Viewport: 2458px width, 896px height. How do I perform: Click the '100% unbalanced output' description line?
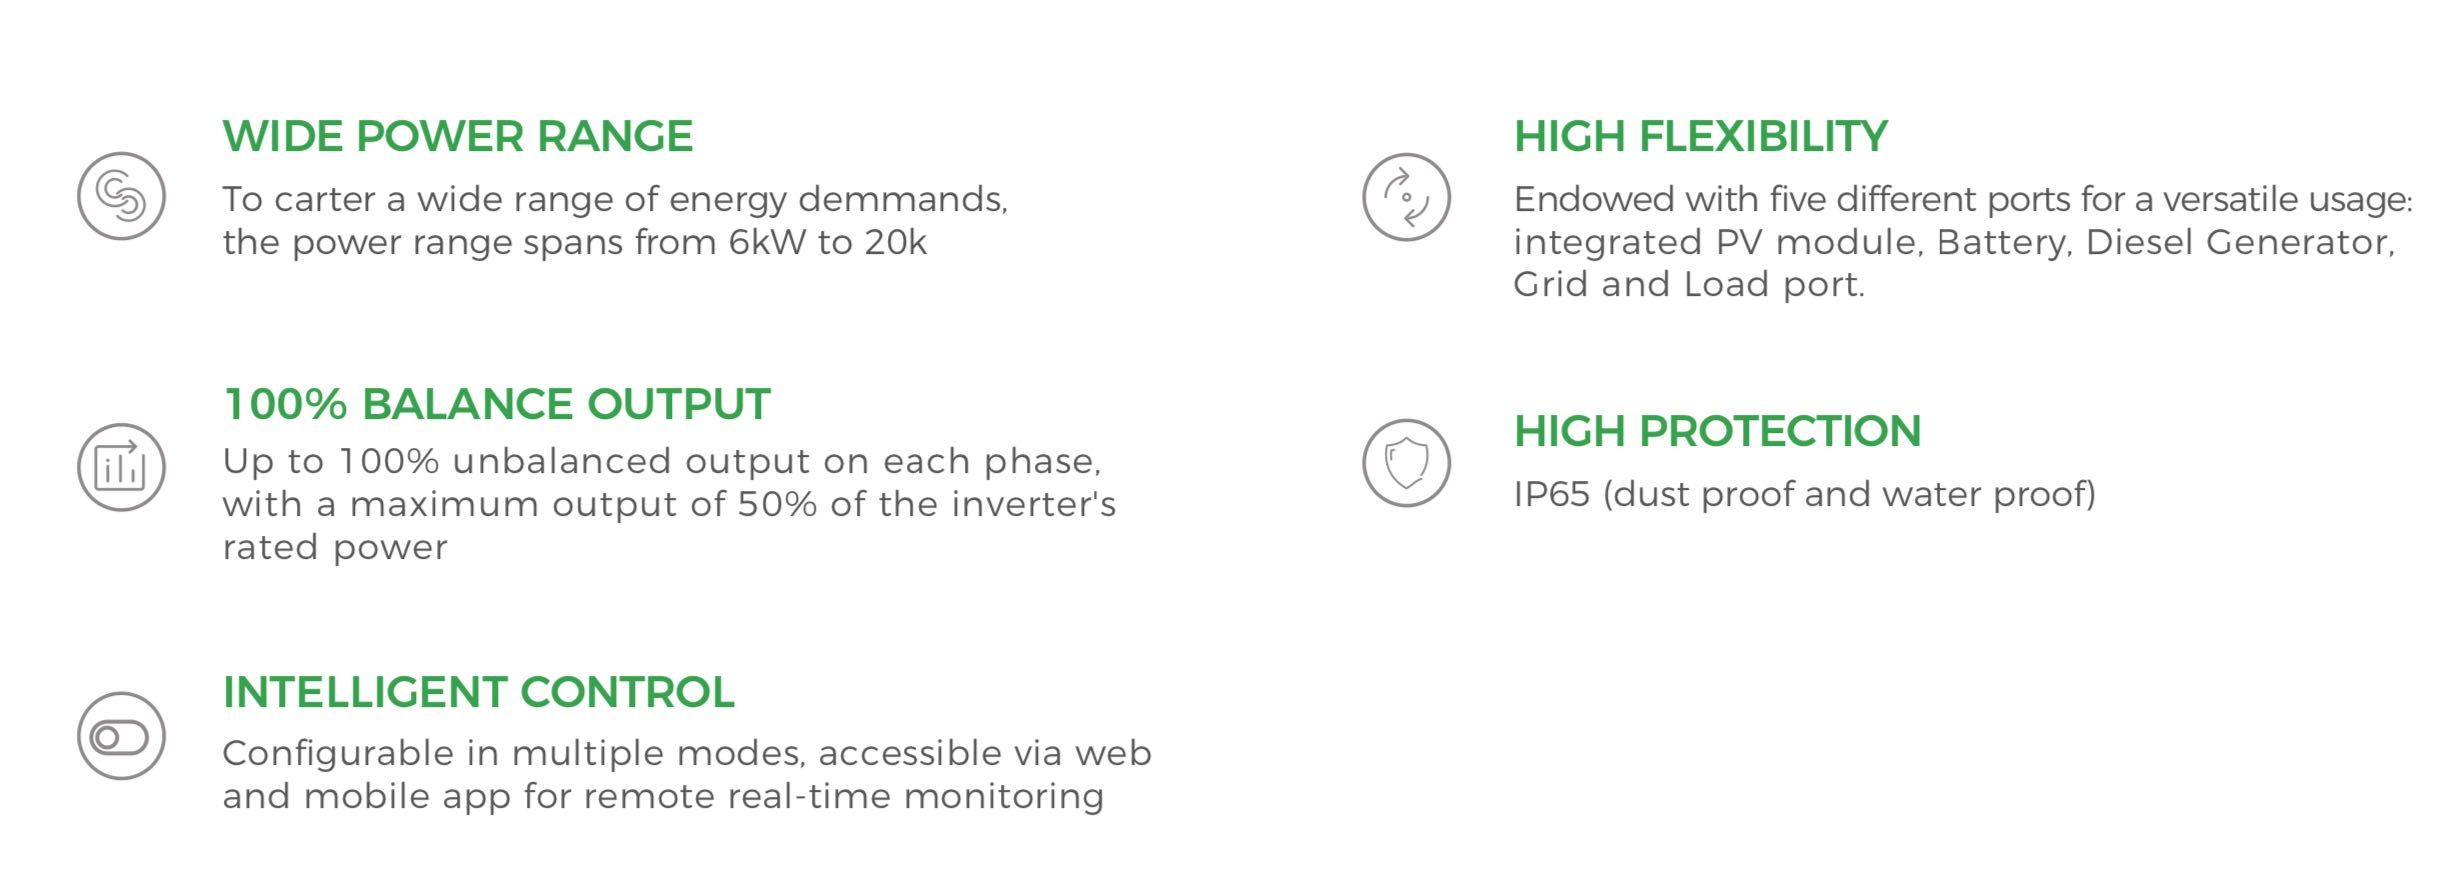pyautogui.click(x=662, y=462)
